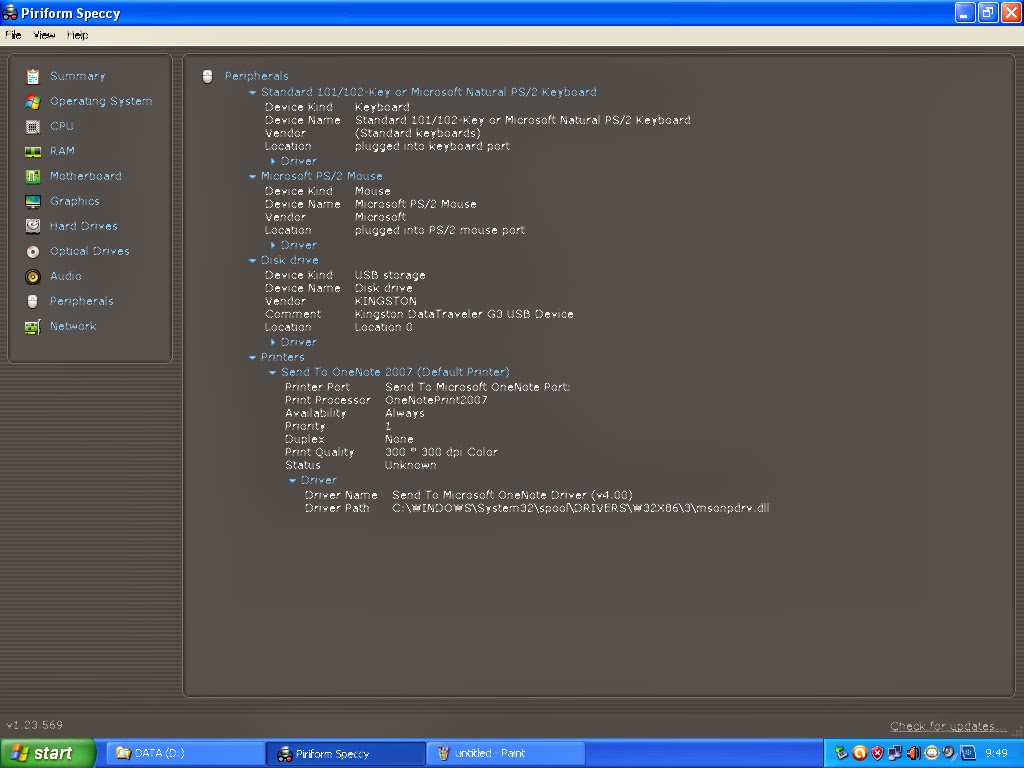The height and width of the screenshot is (768, 1024).
Task: Collapse the Driver node under OneNote printer
Action: (293, 481)
